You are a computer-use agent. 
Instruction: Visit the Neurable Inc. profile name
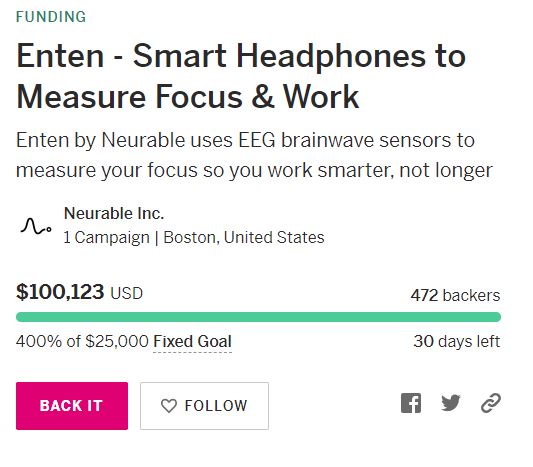pyautogui.click(x=114, y=213)
